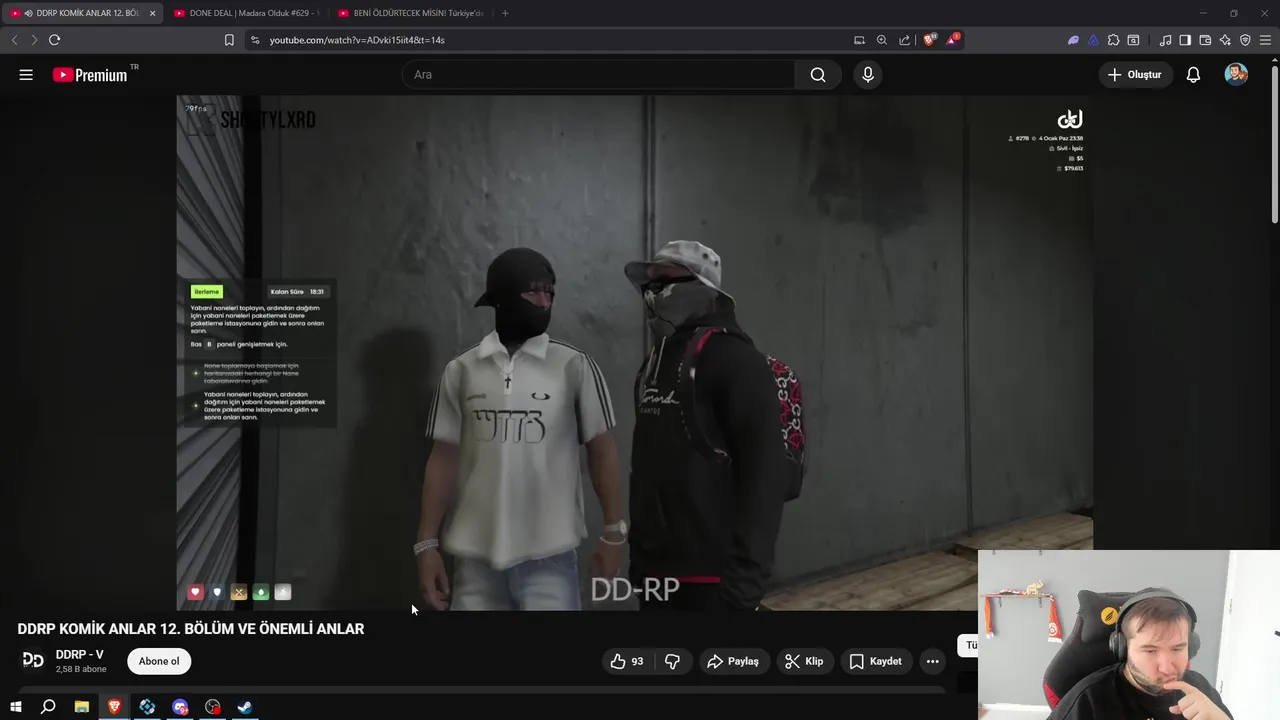Open File Explorer from taskbar
The height and width of the screenshot is (720, 1280).
(x=82, y=707)
